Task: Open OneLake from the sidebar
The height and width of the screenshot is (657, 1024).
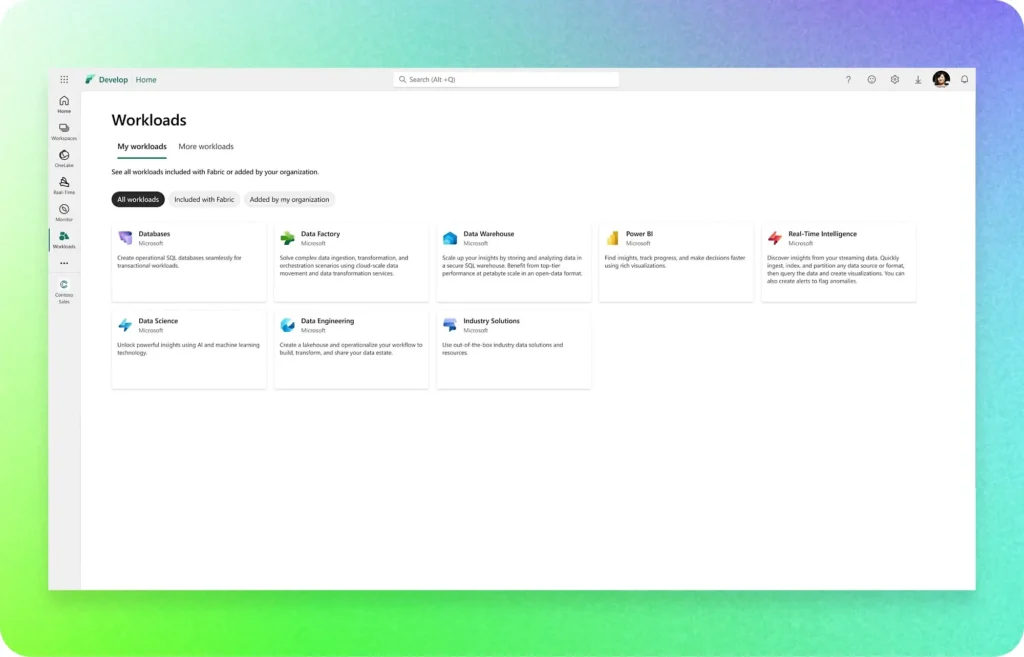Action: (64, 159)
